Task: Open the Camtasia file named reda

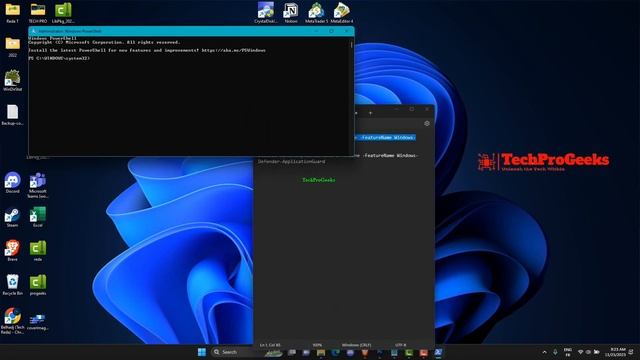Action: (x=38, y=251)
